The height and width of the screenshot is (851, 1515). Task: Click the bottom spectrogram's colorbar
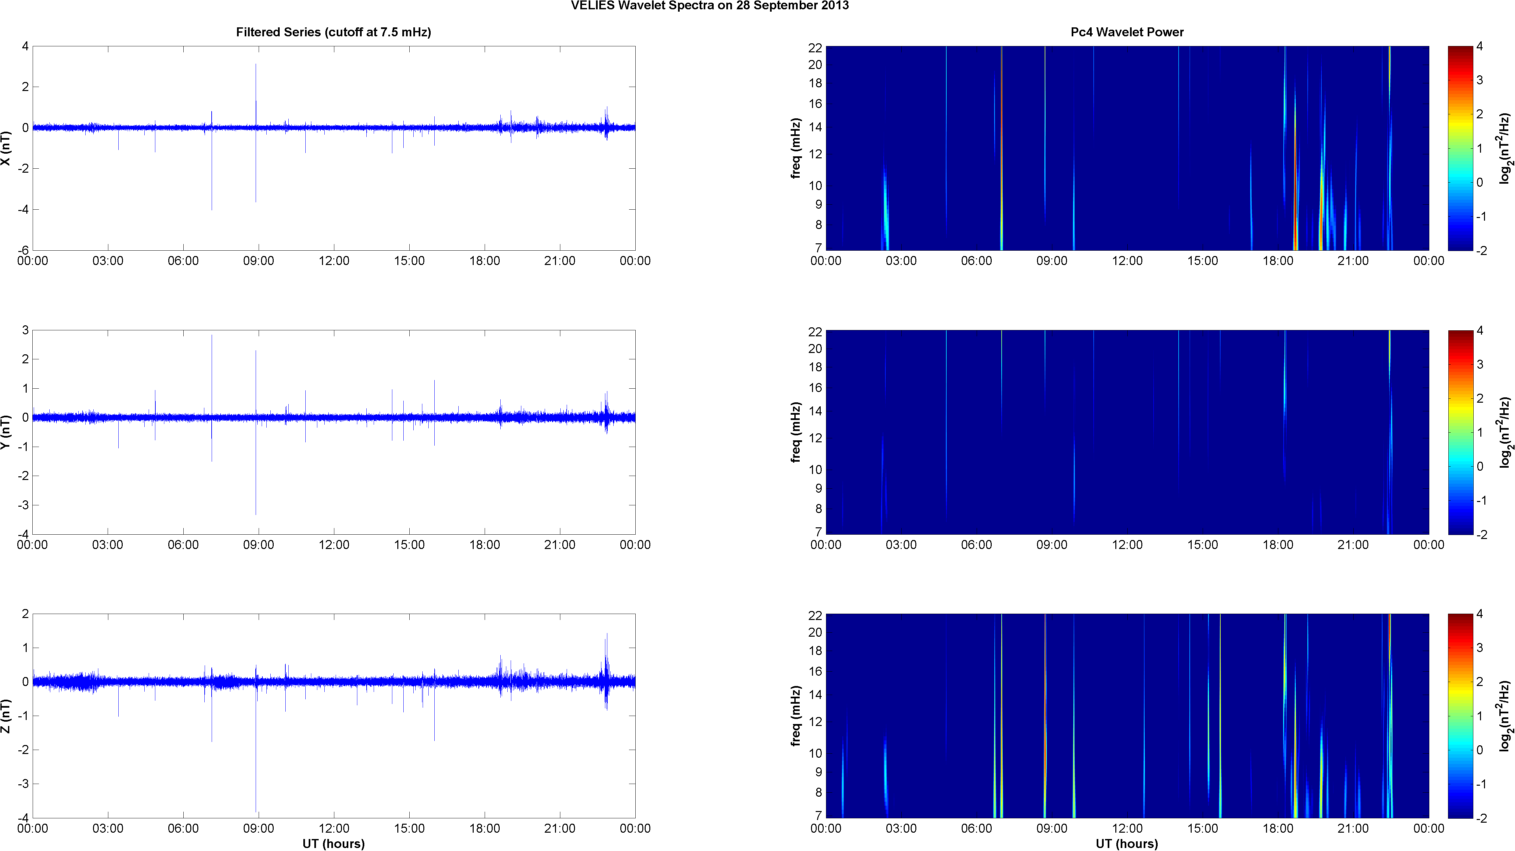[1460, 716]
